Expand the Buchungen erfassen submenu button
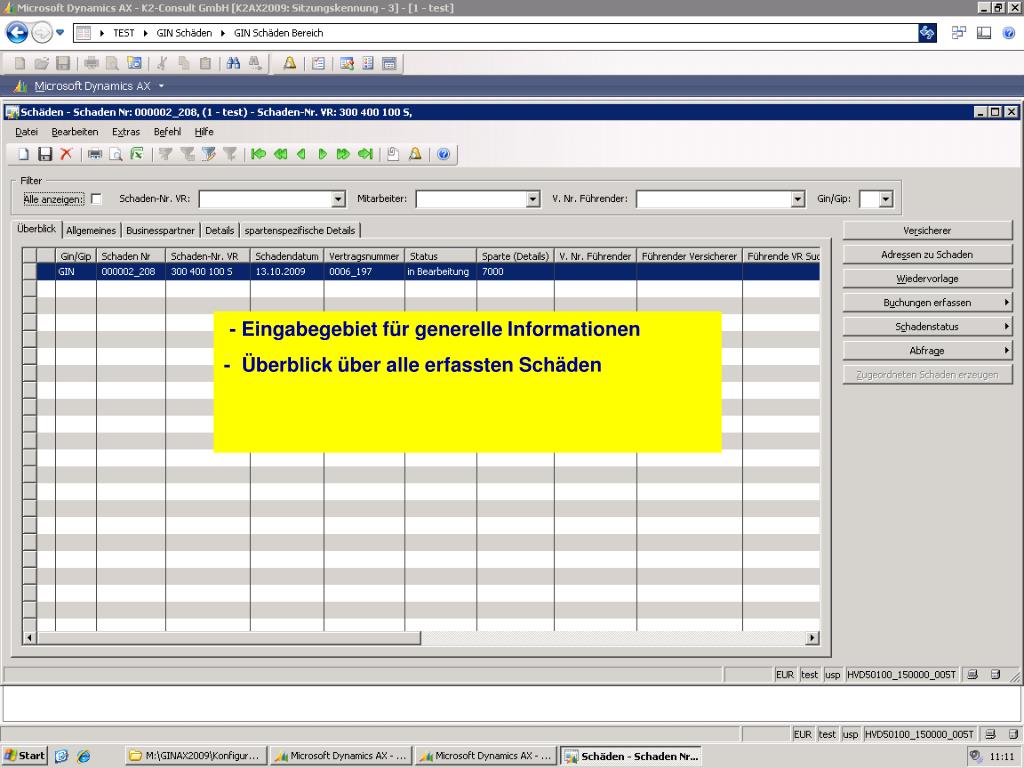Image resolution: width=1024 pixels, height=768 pixels. pos(927,302)
